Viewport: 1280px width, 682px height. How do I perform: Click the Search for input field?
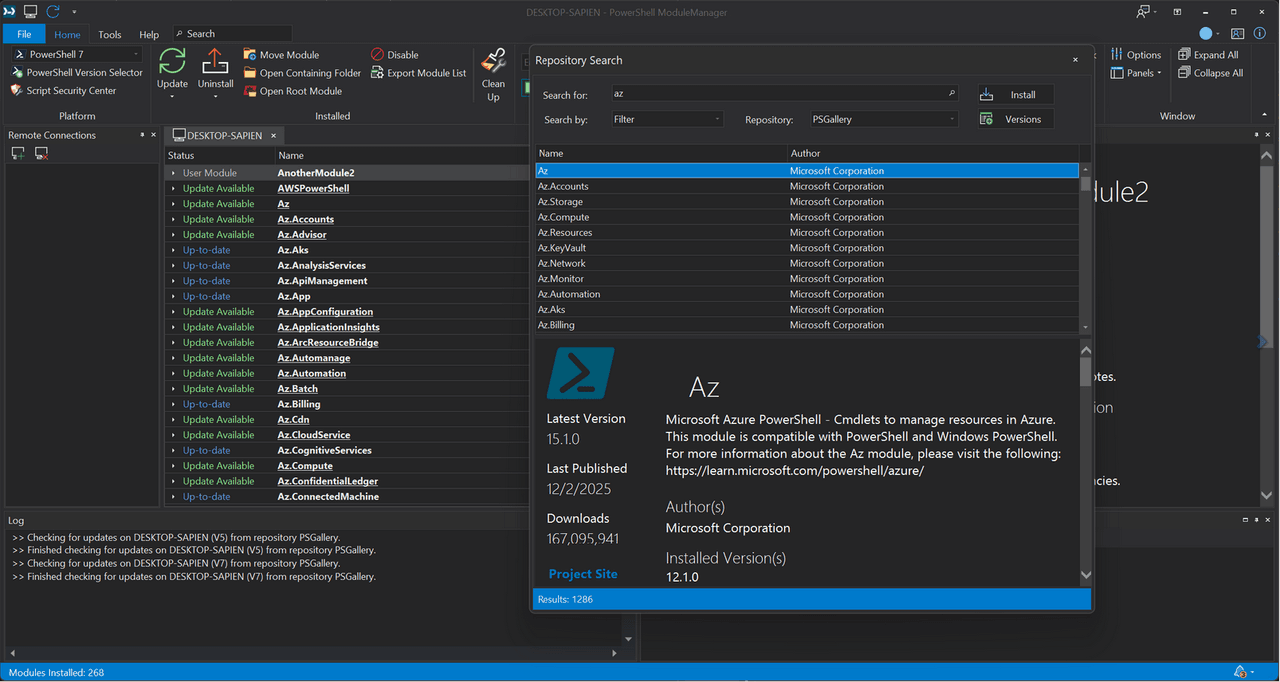pyautogui.click(x=783, y=94)
